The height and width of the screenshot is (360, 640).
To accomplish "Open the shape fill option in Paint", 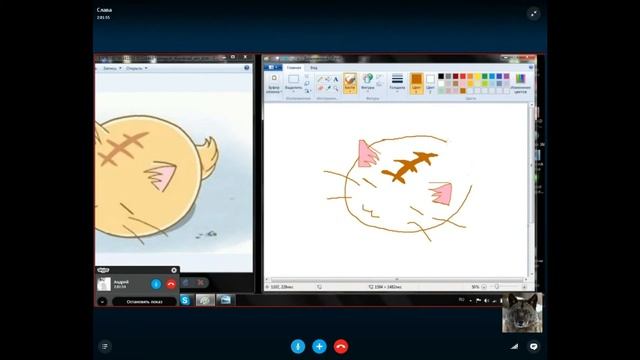I will click(x=378, y=84).
